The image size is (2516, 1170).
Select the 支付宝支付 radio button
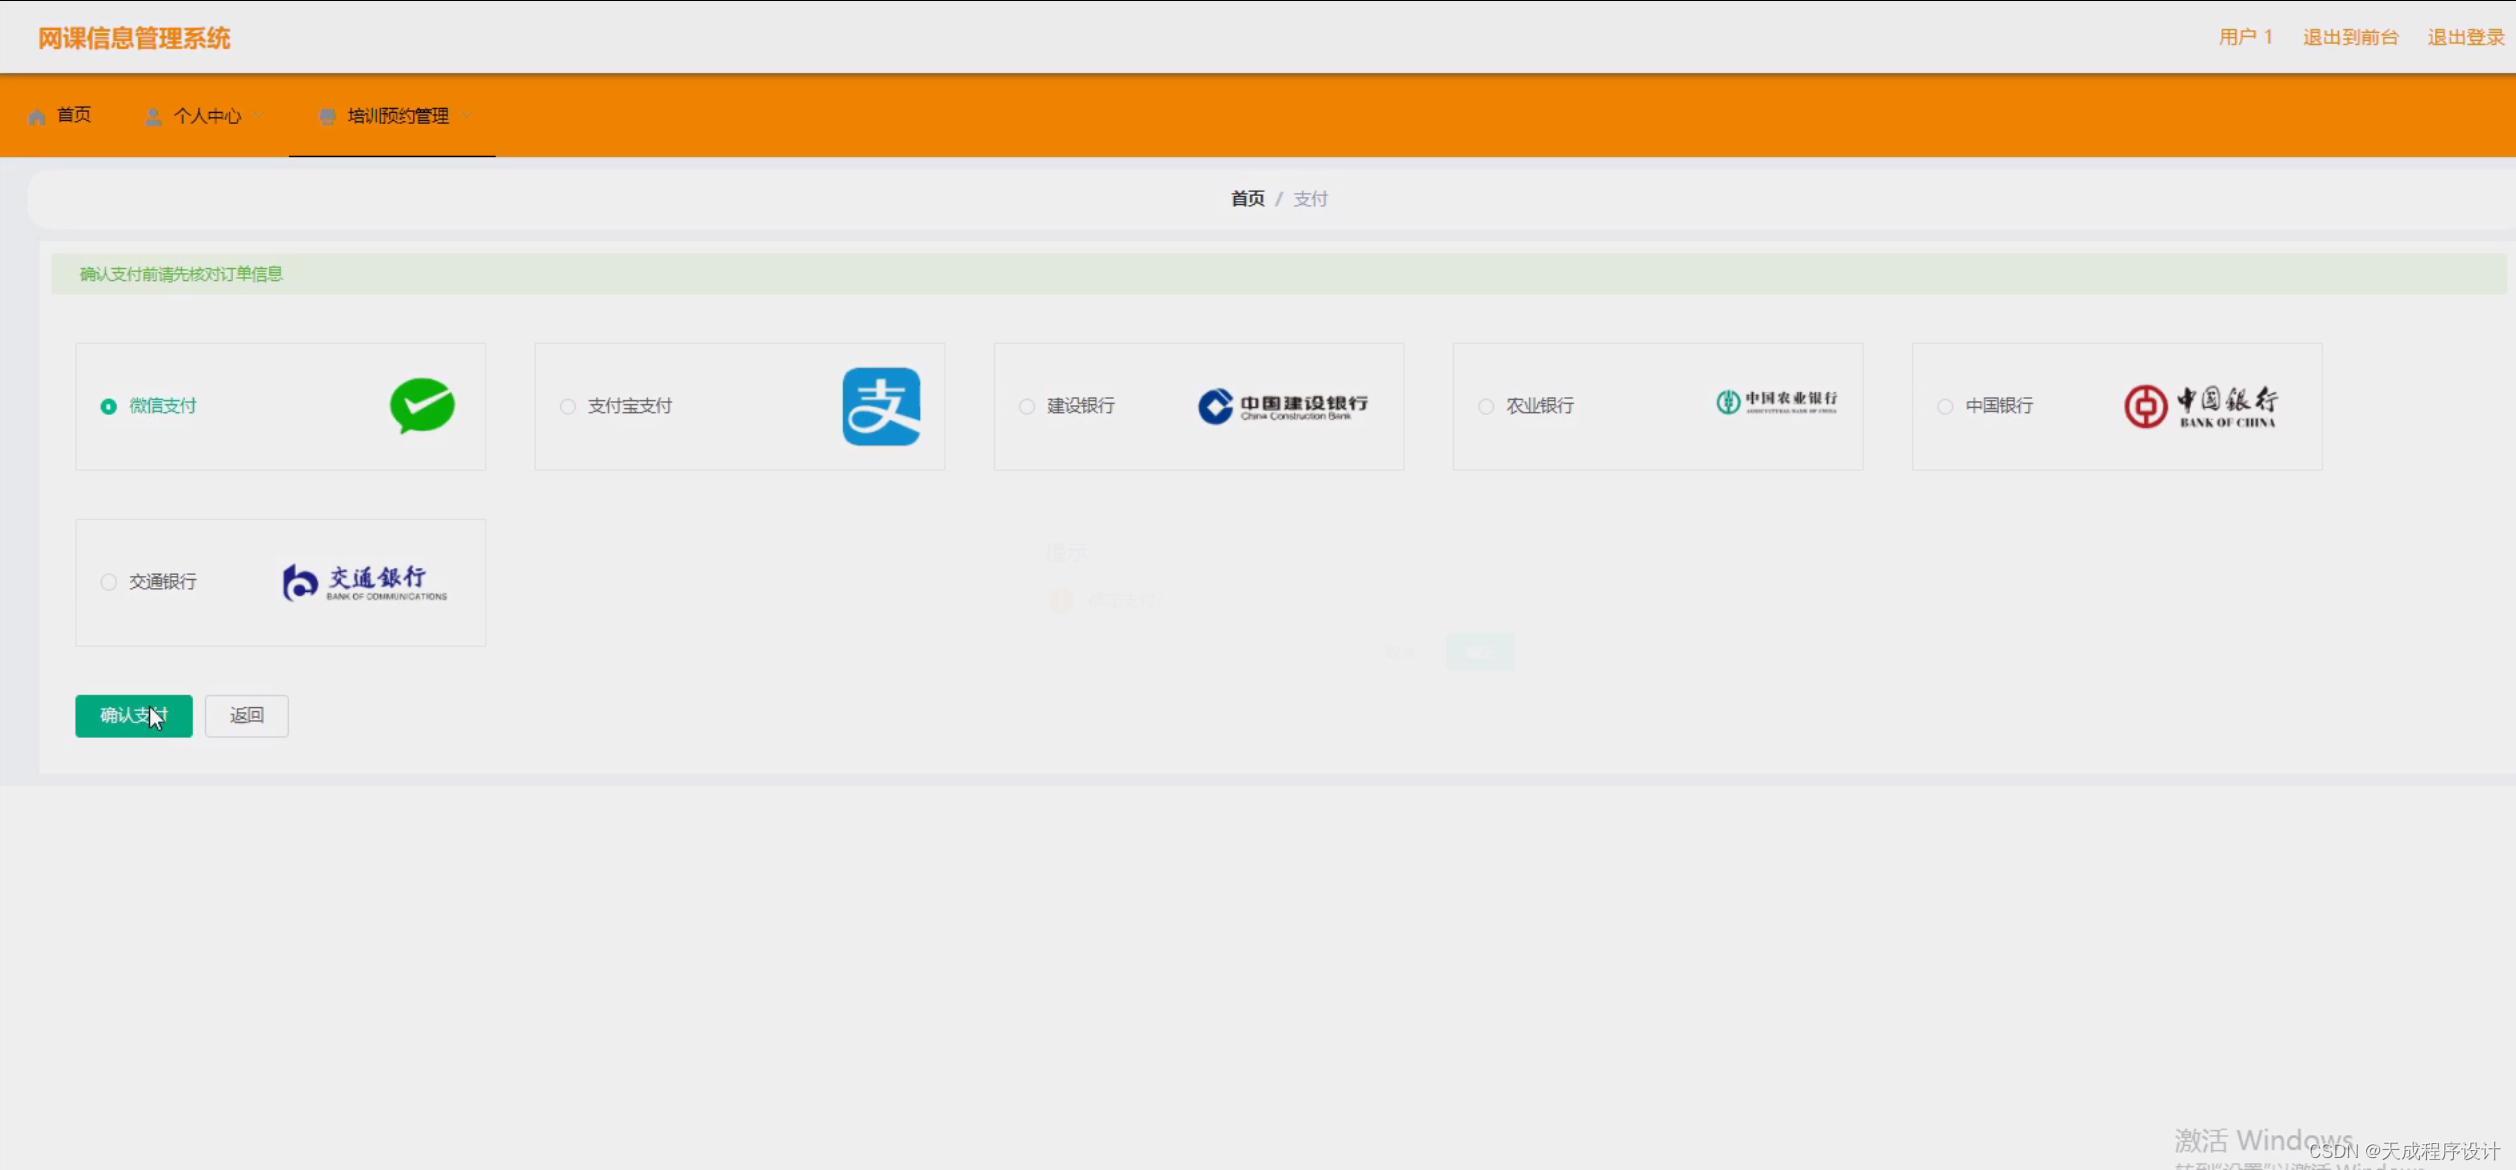568,406
